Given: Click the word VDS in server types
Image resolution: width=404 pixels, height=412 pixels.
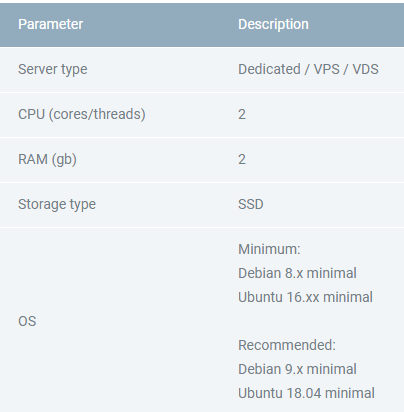Looking at the screenshot, I should 366,69.
